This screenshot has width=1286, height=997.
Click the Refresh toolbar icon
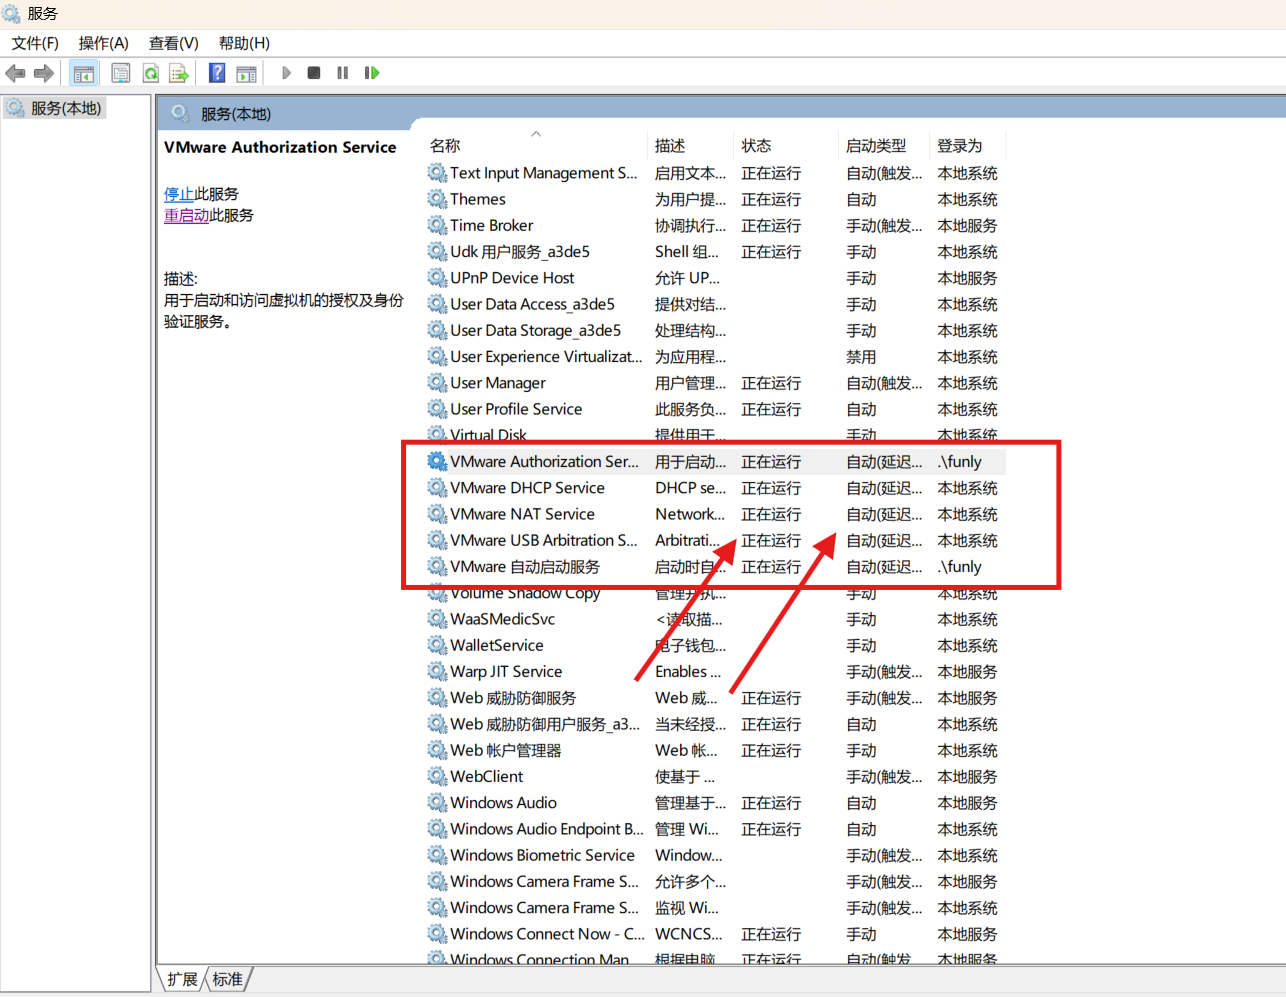[150, 73]
